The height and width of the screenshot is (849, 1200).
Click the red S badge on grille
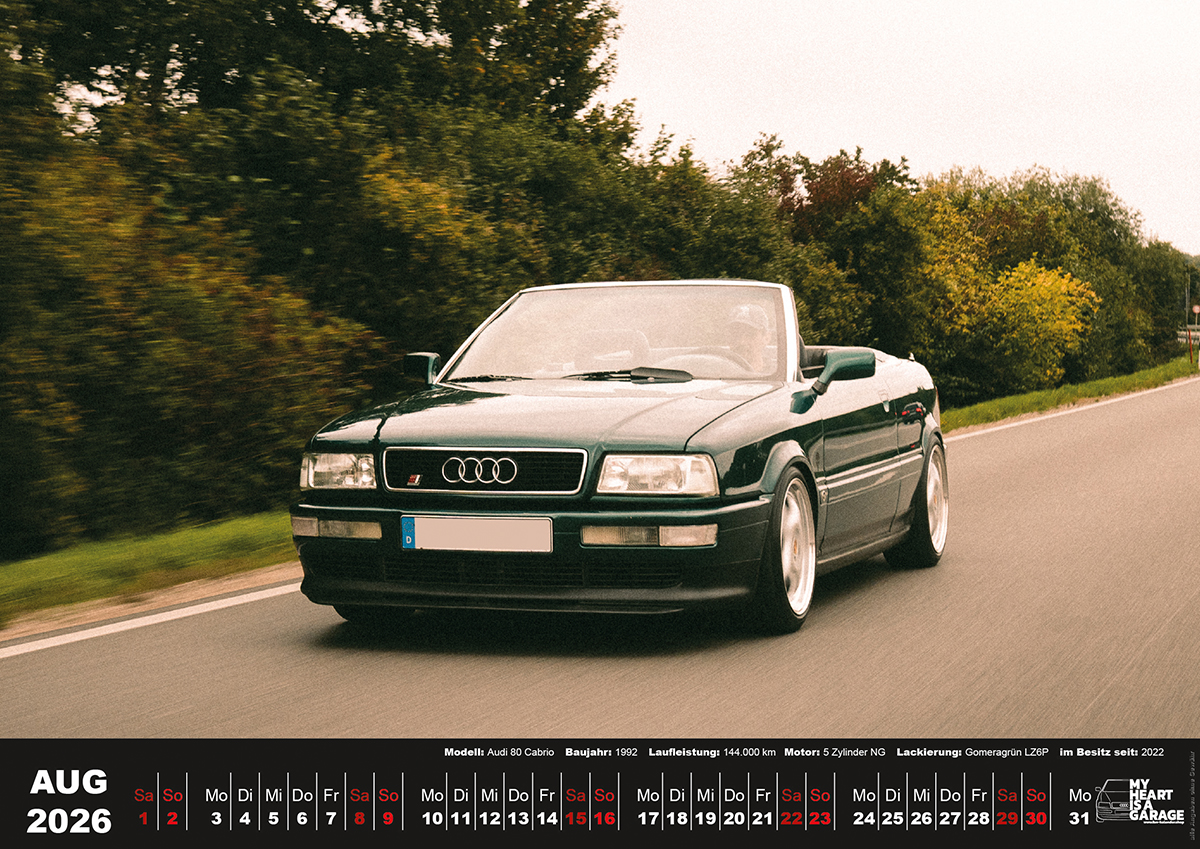pyautogui.click(x=414, y=480)
